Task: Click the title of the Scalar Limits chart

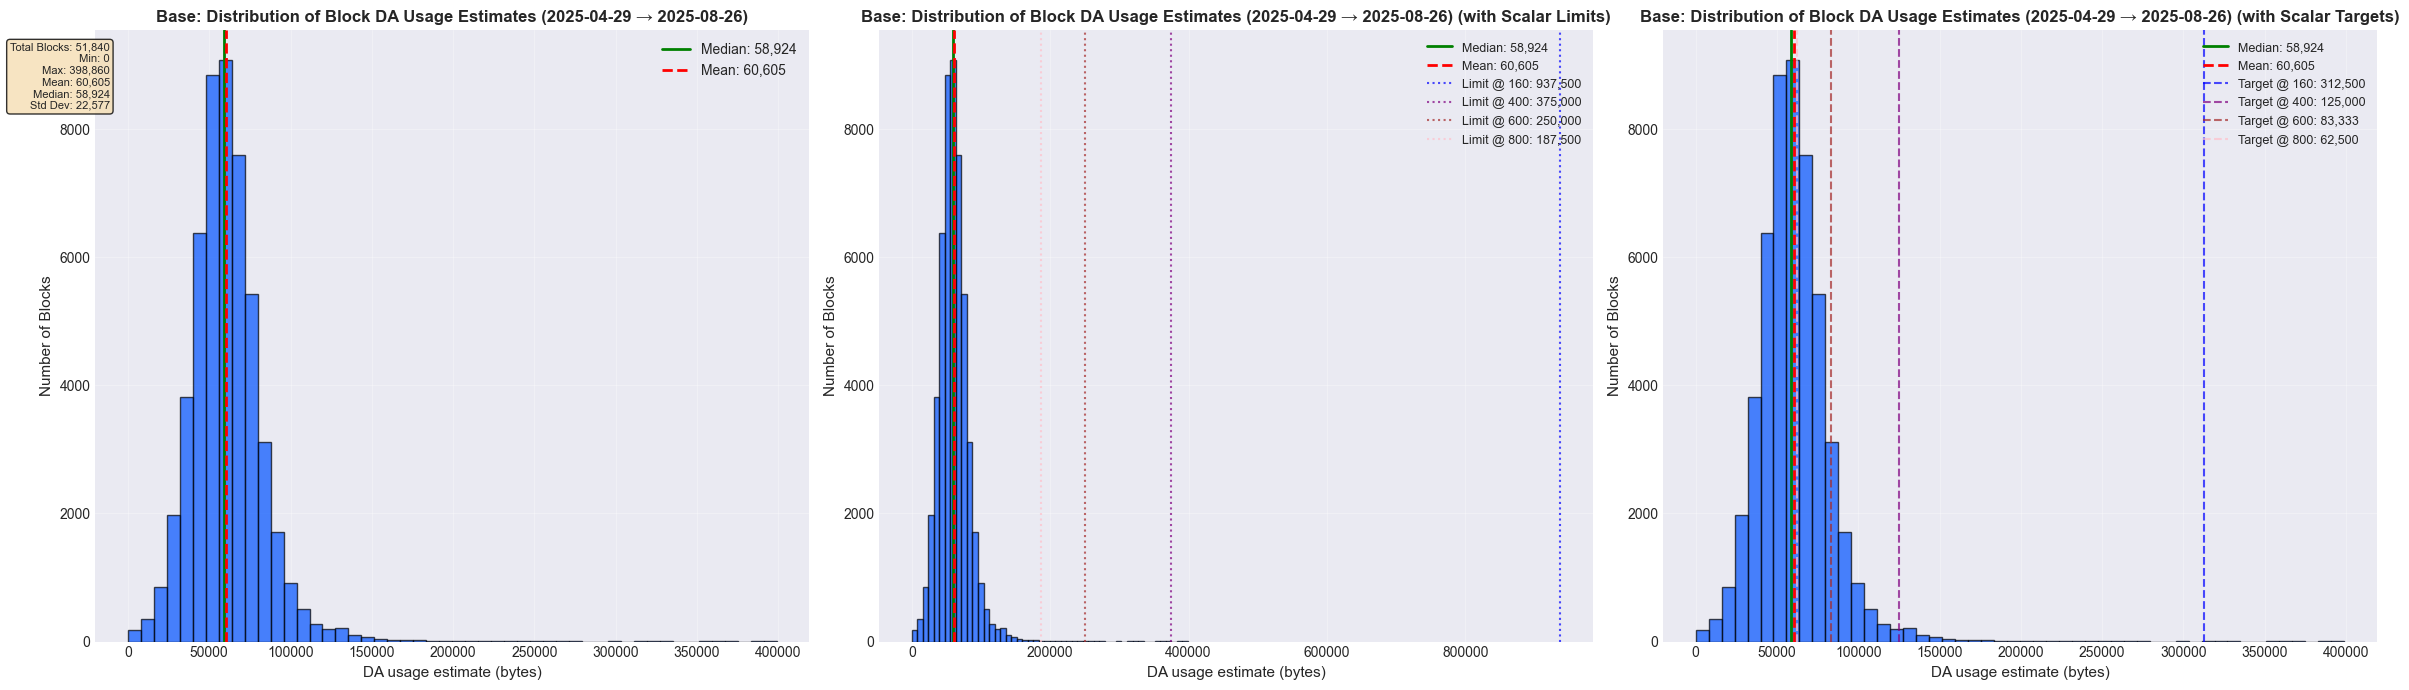Action: [1235, 17]
